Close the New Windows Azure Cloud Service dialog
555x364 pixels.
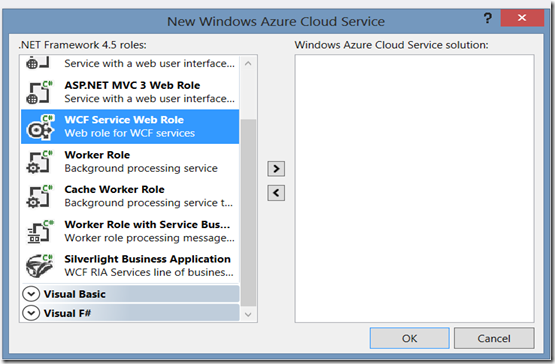point(522,18)
